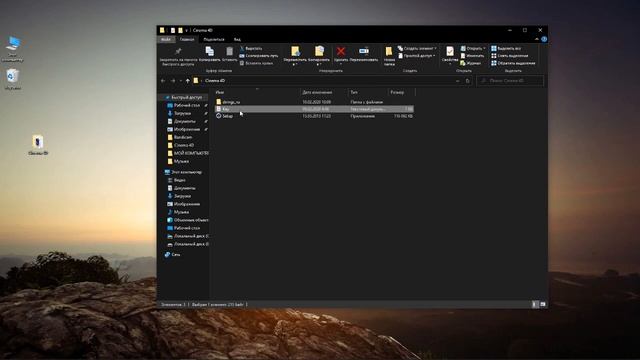This screenshot has width=640, height=360.
Task: Sort by the Тип (Type) column
Action: [x=368, y=93]
